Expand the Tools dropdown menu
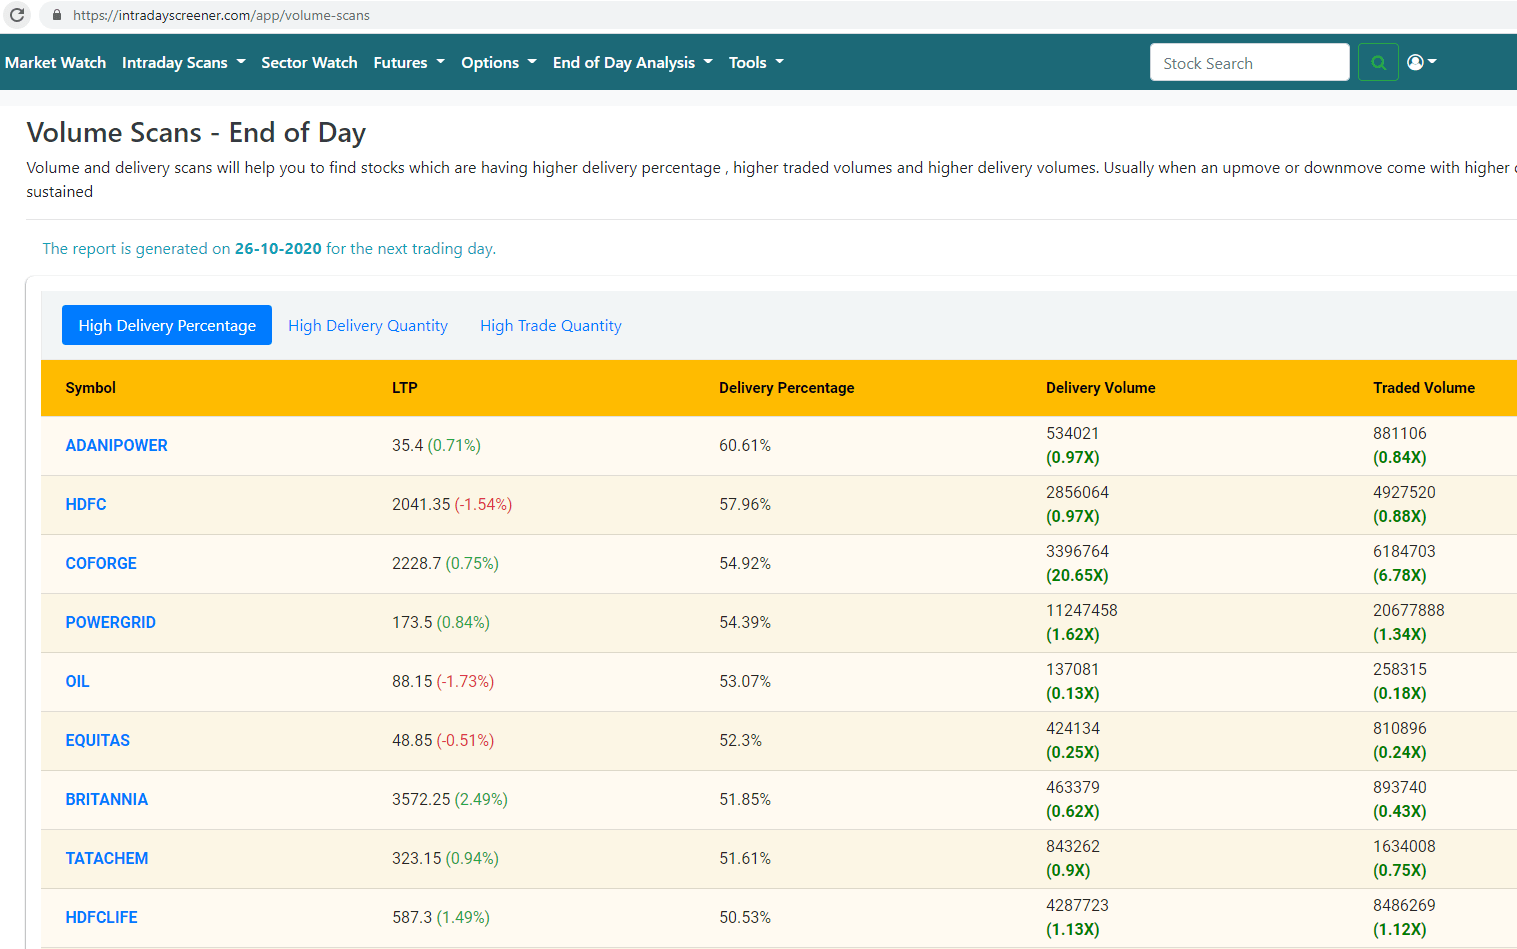1517x949 pixels. (756, 62)
